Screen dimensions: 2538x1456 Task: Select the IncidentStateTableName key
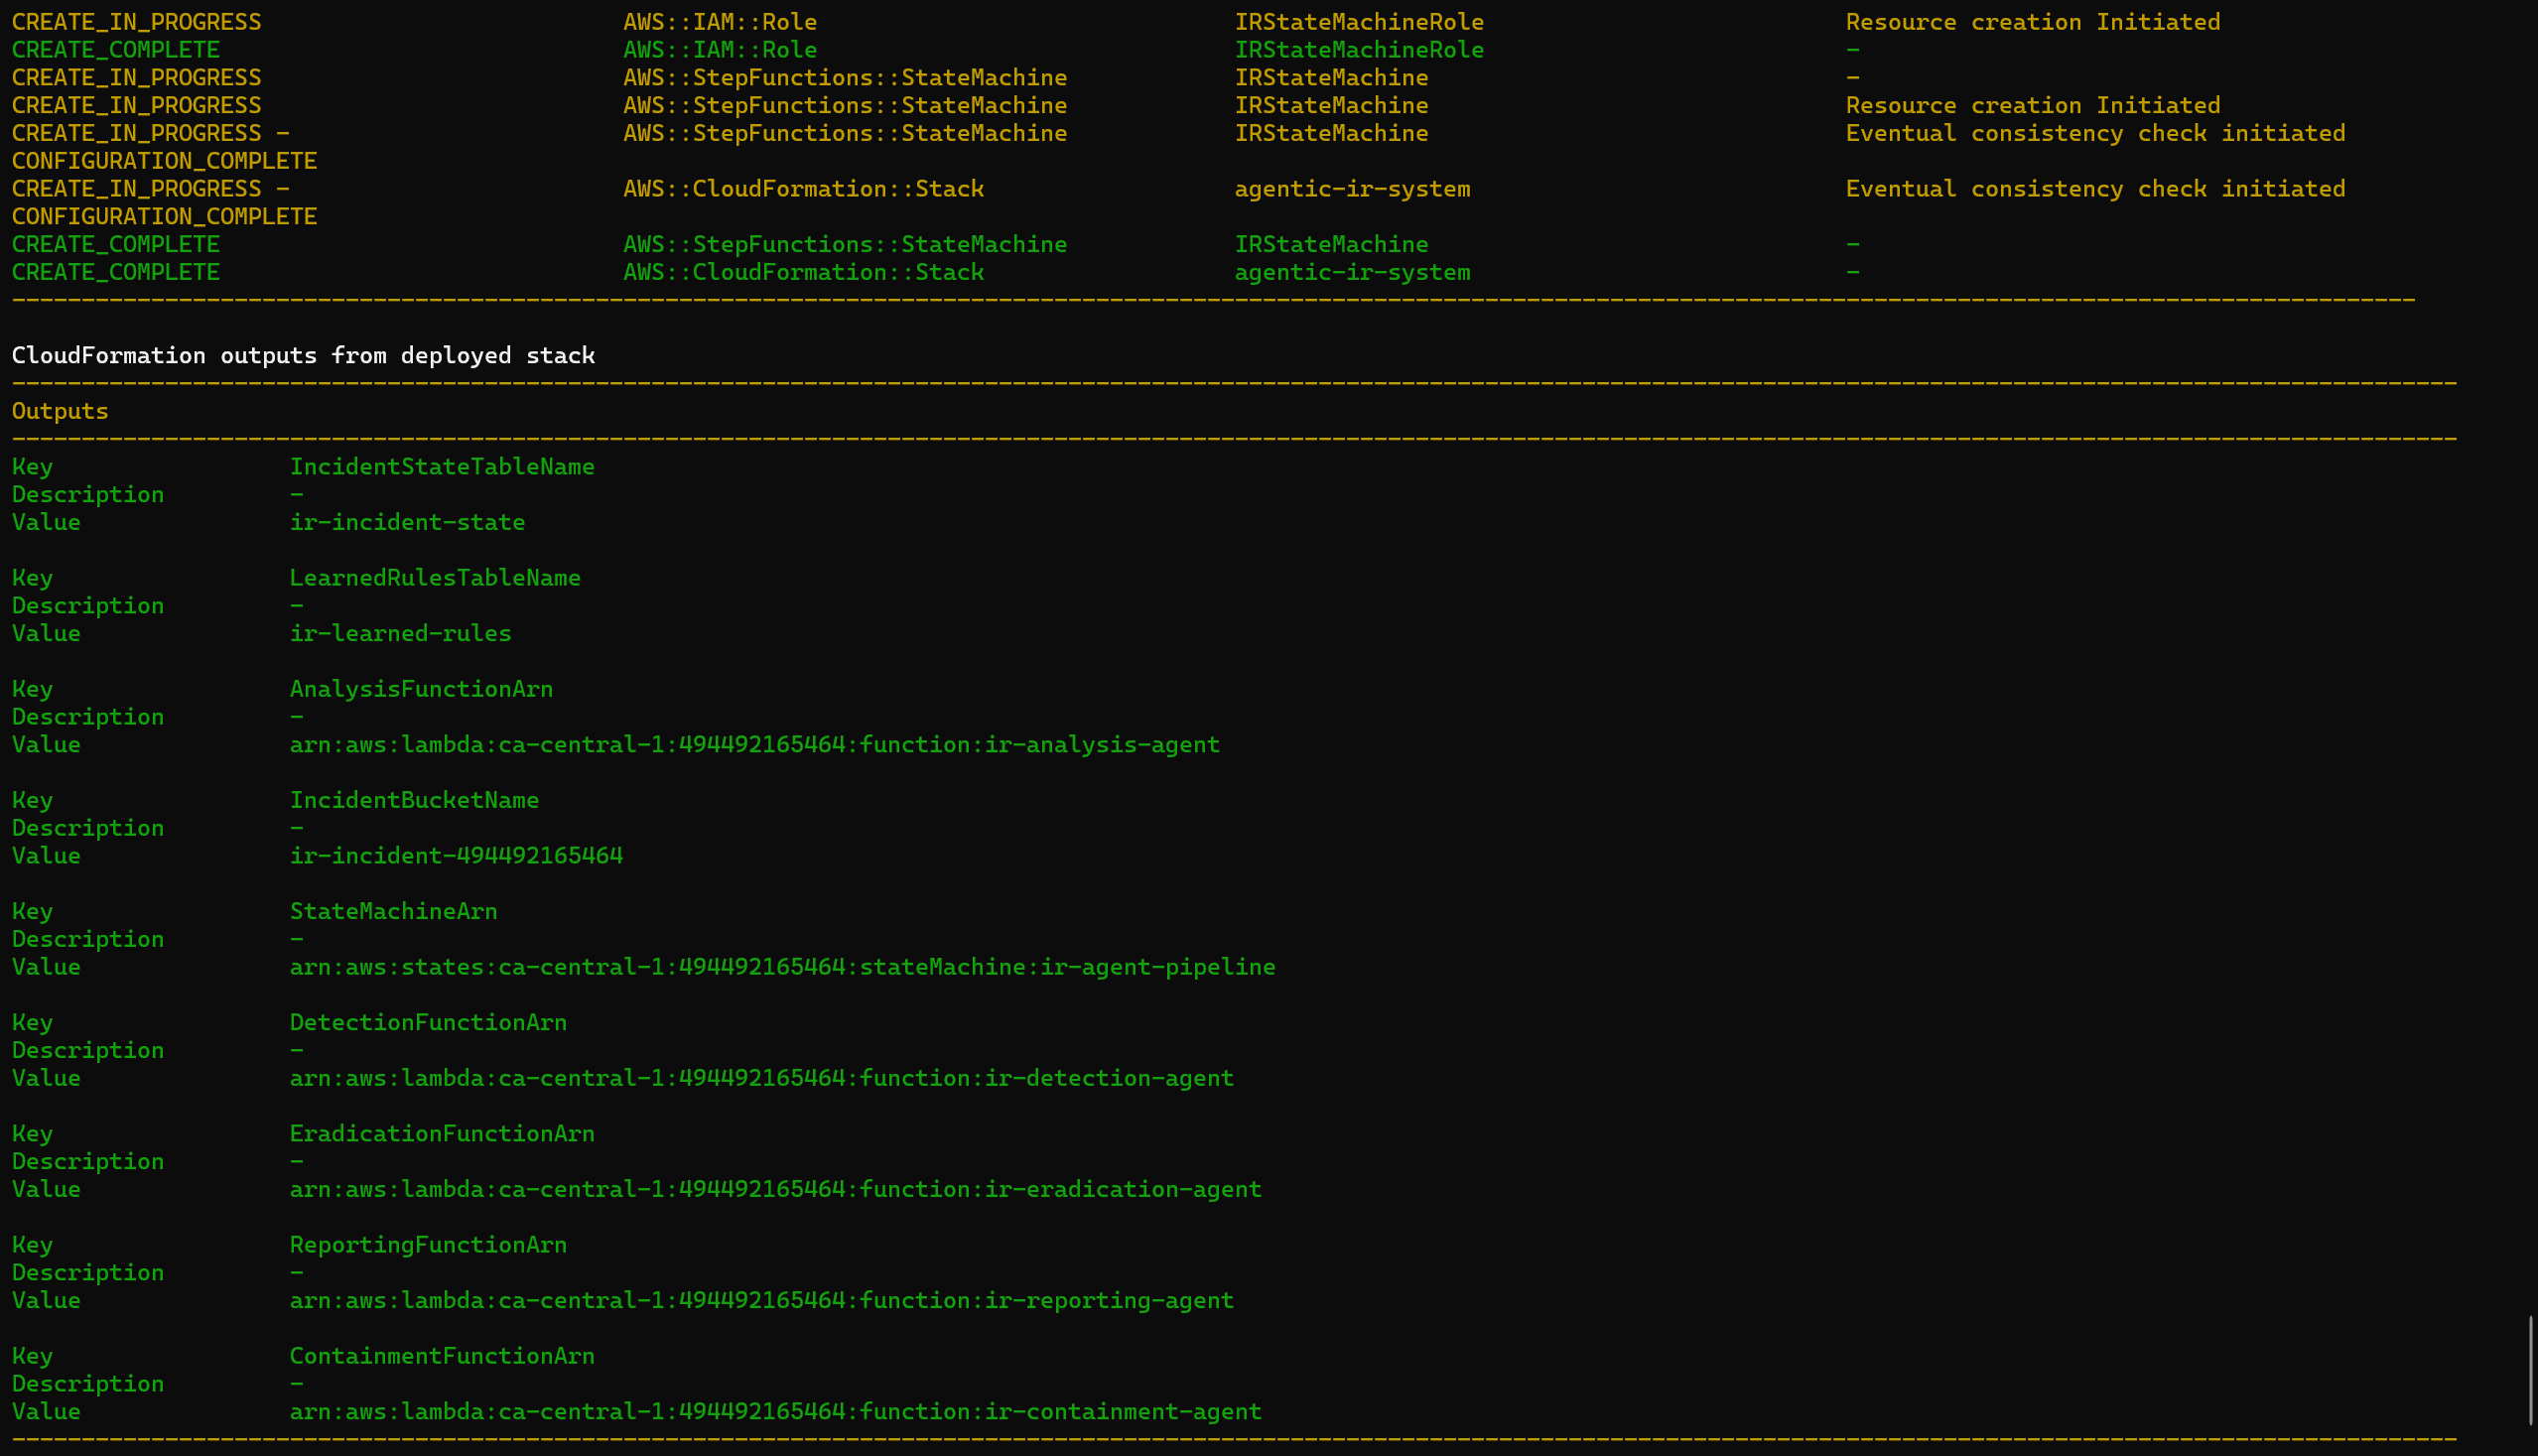pyautogui.click(x=442, y=467)
